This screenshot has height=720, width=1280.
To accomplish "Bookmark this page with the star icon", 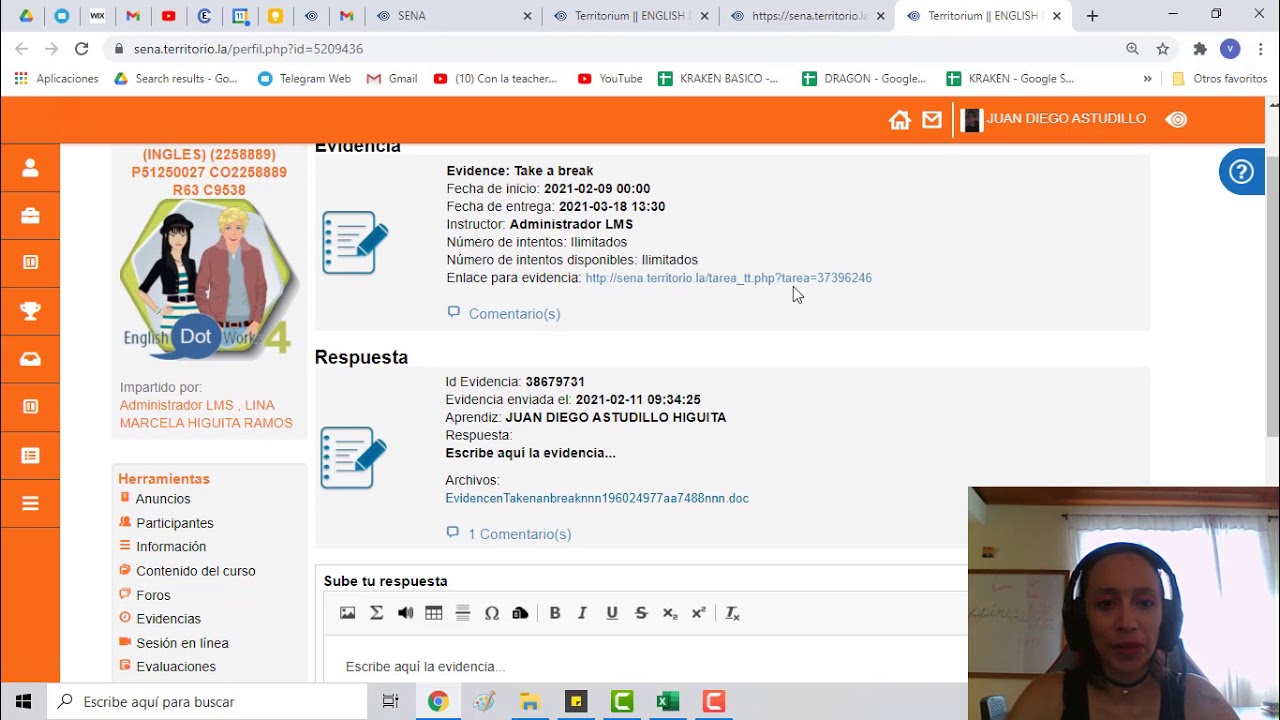I will click(x=1163, y=49).
